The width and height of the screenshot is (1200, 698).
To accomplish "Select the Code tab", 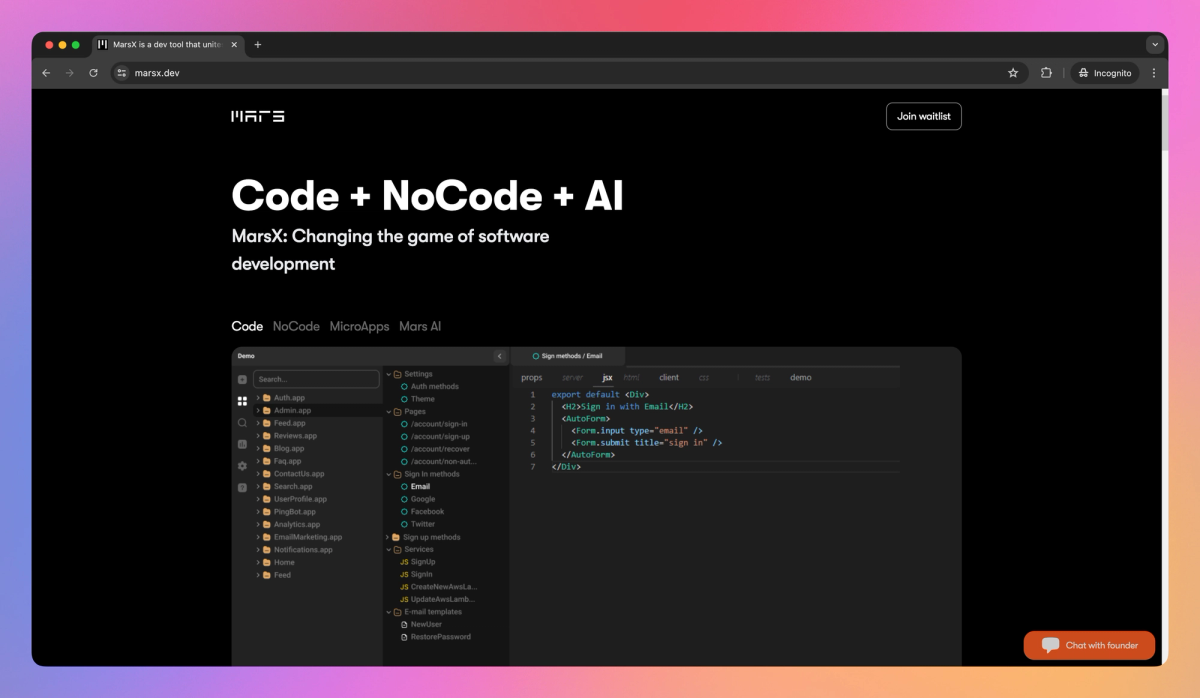I will pyautogui.click(x=247, y=326).
